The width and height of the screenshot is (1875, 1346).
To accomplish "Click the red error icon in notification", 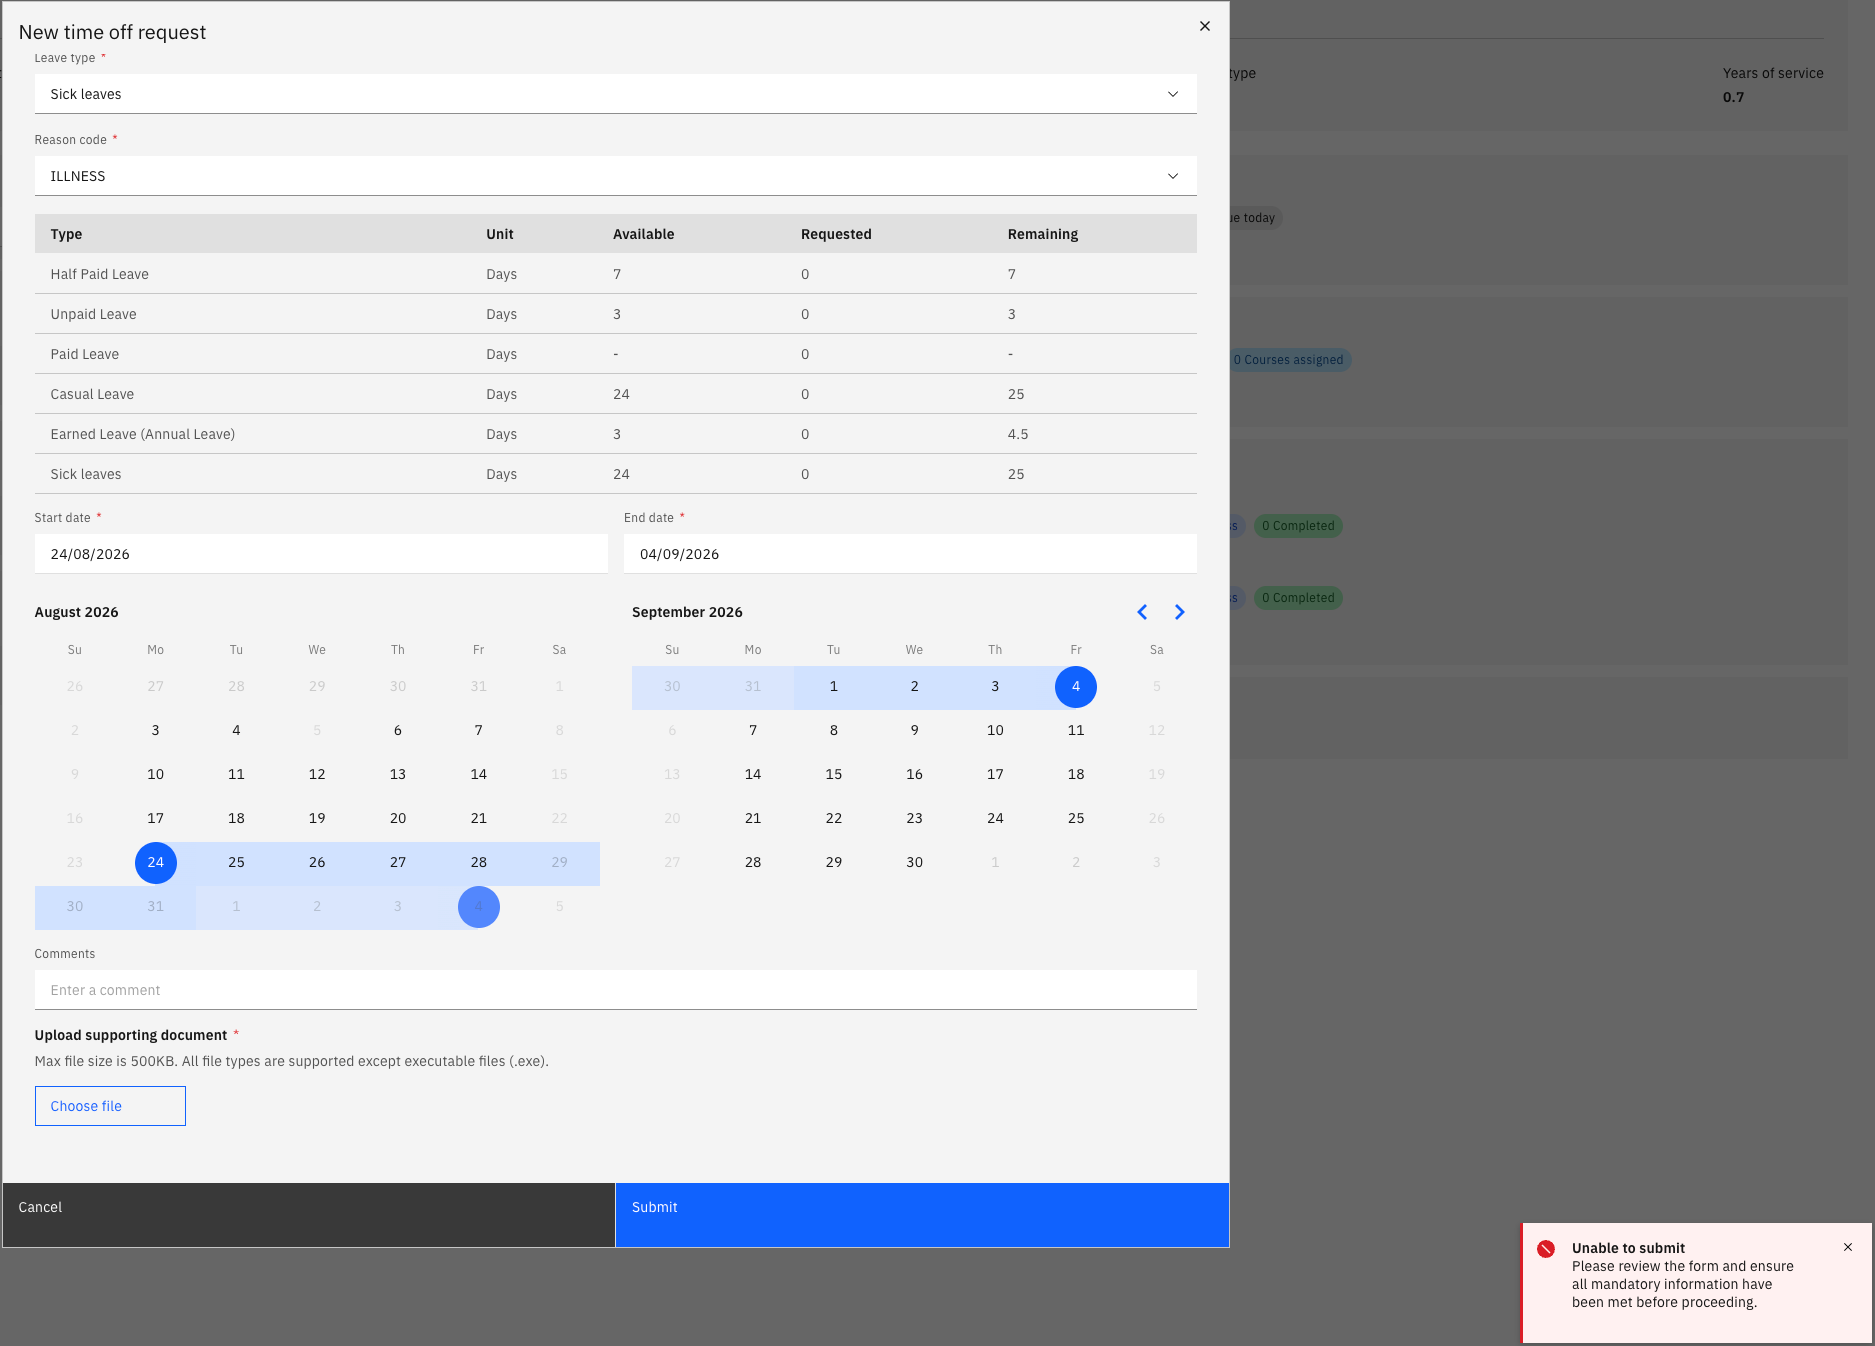I will point(1546,1249).
